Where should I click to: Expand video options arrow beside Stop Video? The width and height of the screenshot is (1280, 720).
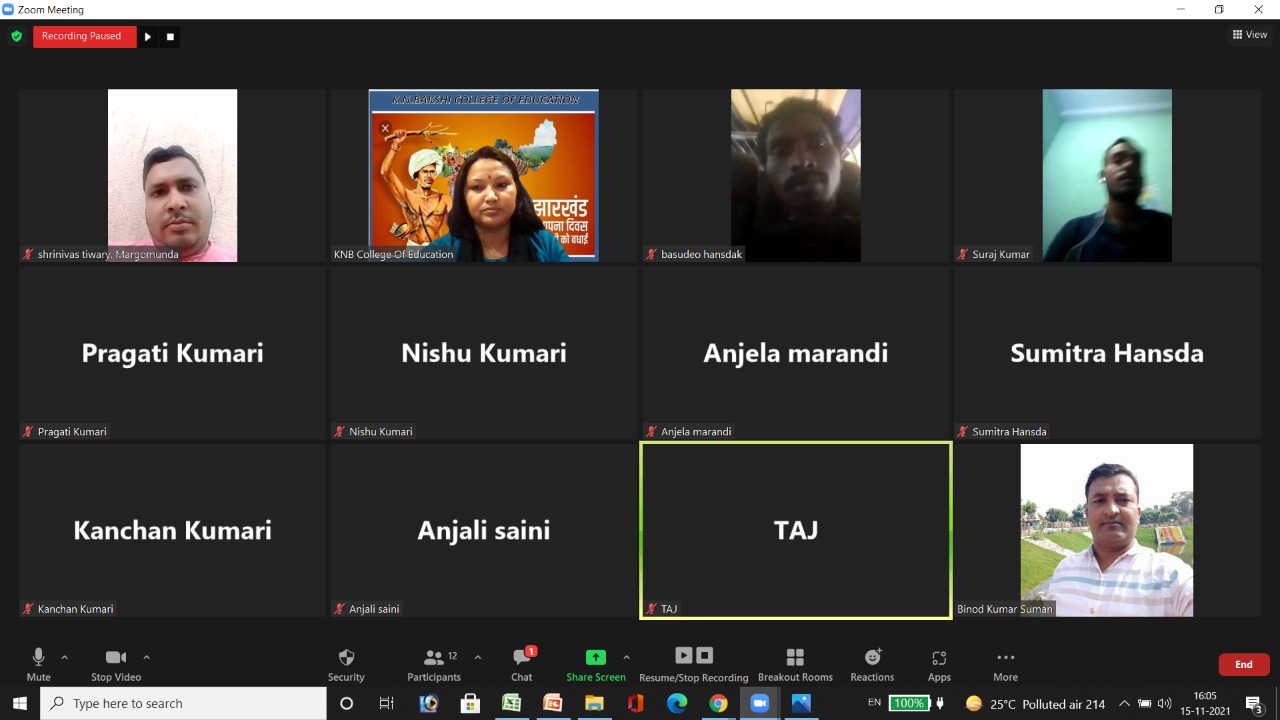coord(146,657)
